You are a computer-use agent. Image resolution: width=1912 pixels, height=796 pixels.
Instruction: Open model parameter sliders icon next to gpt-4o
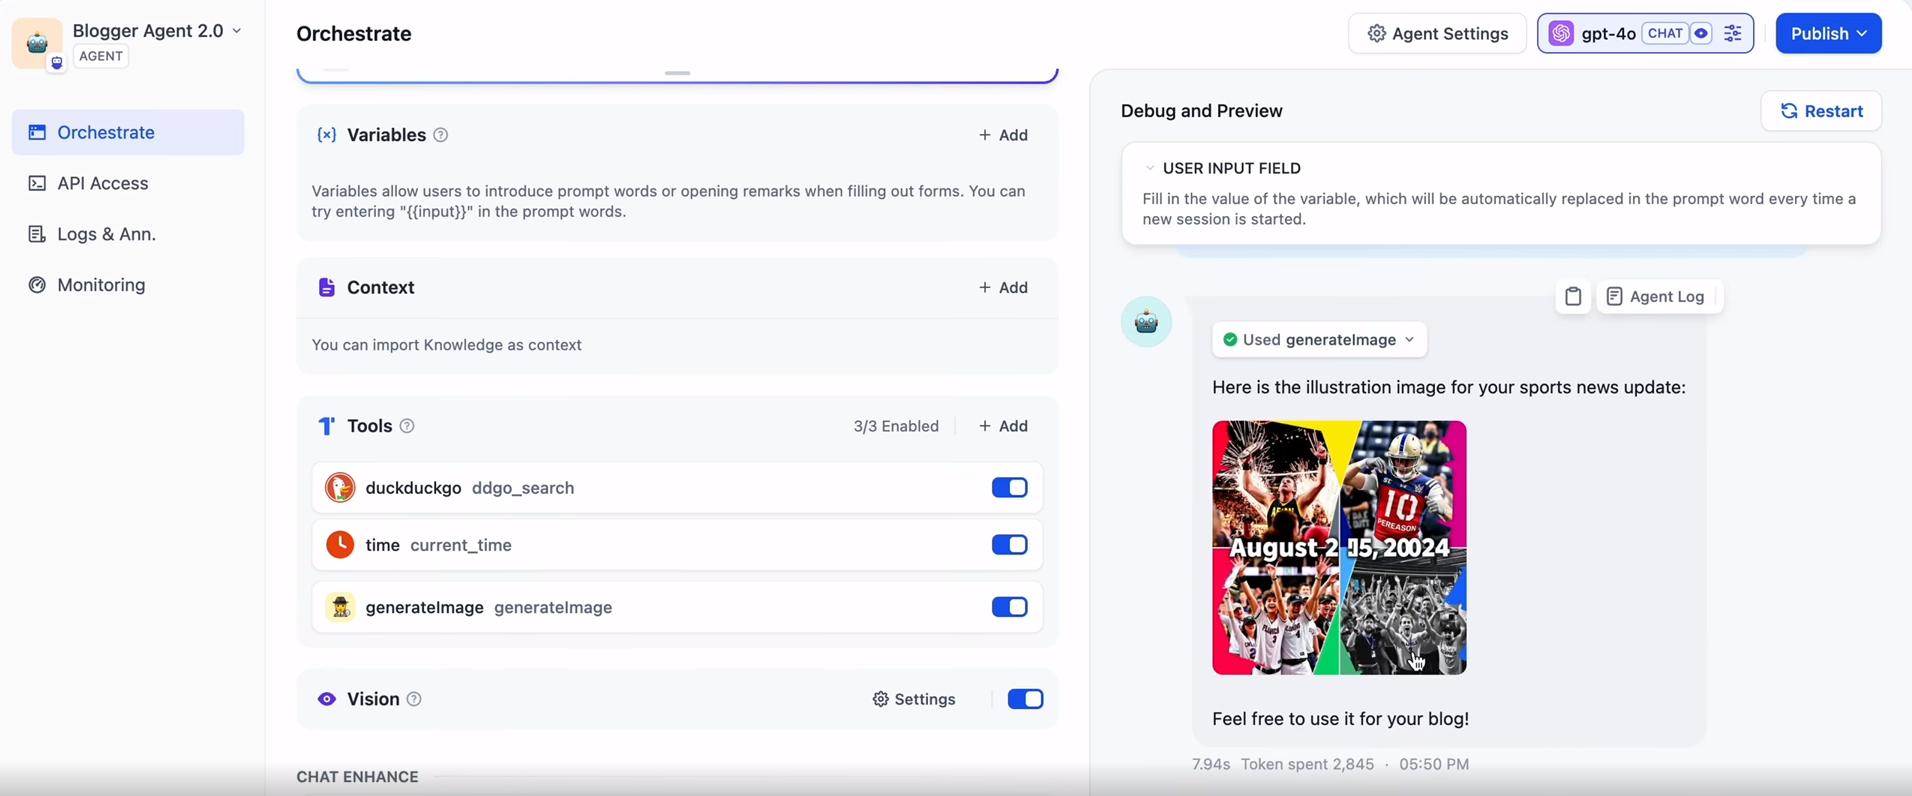1733,34
